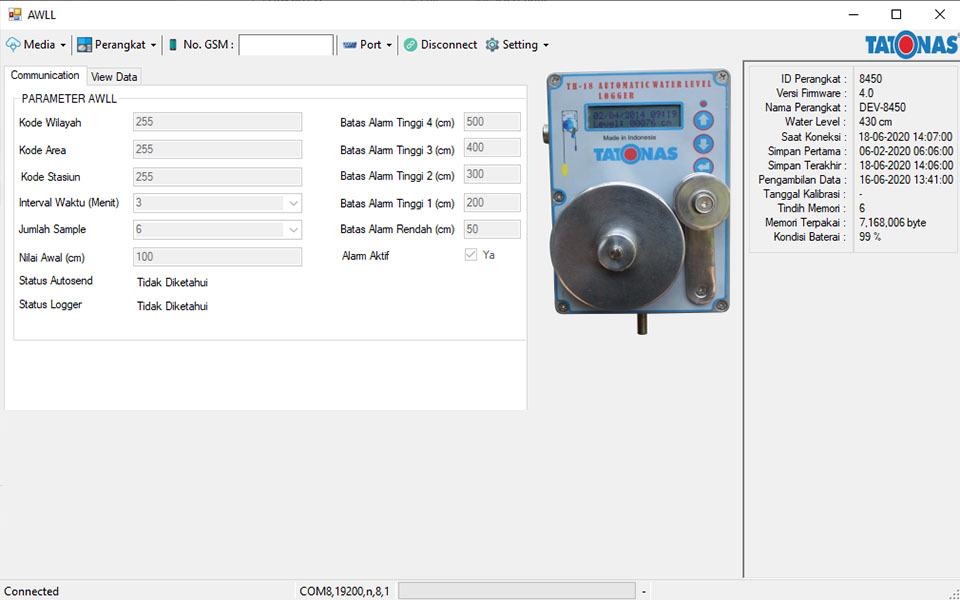Expand the Jumlah Sample dropdown
This screenshot has height=600, width=960.
pos(293,229)
